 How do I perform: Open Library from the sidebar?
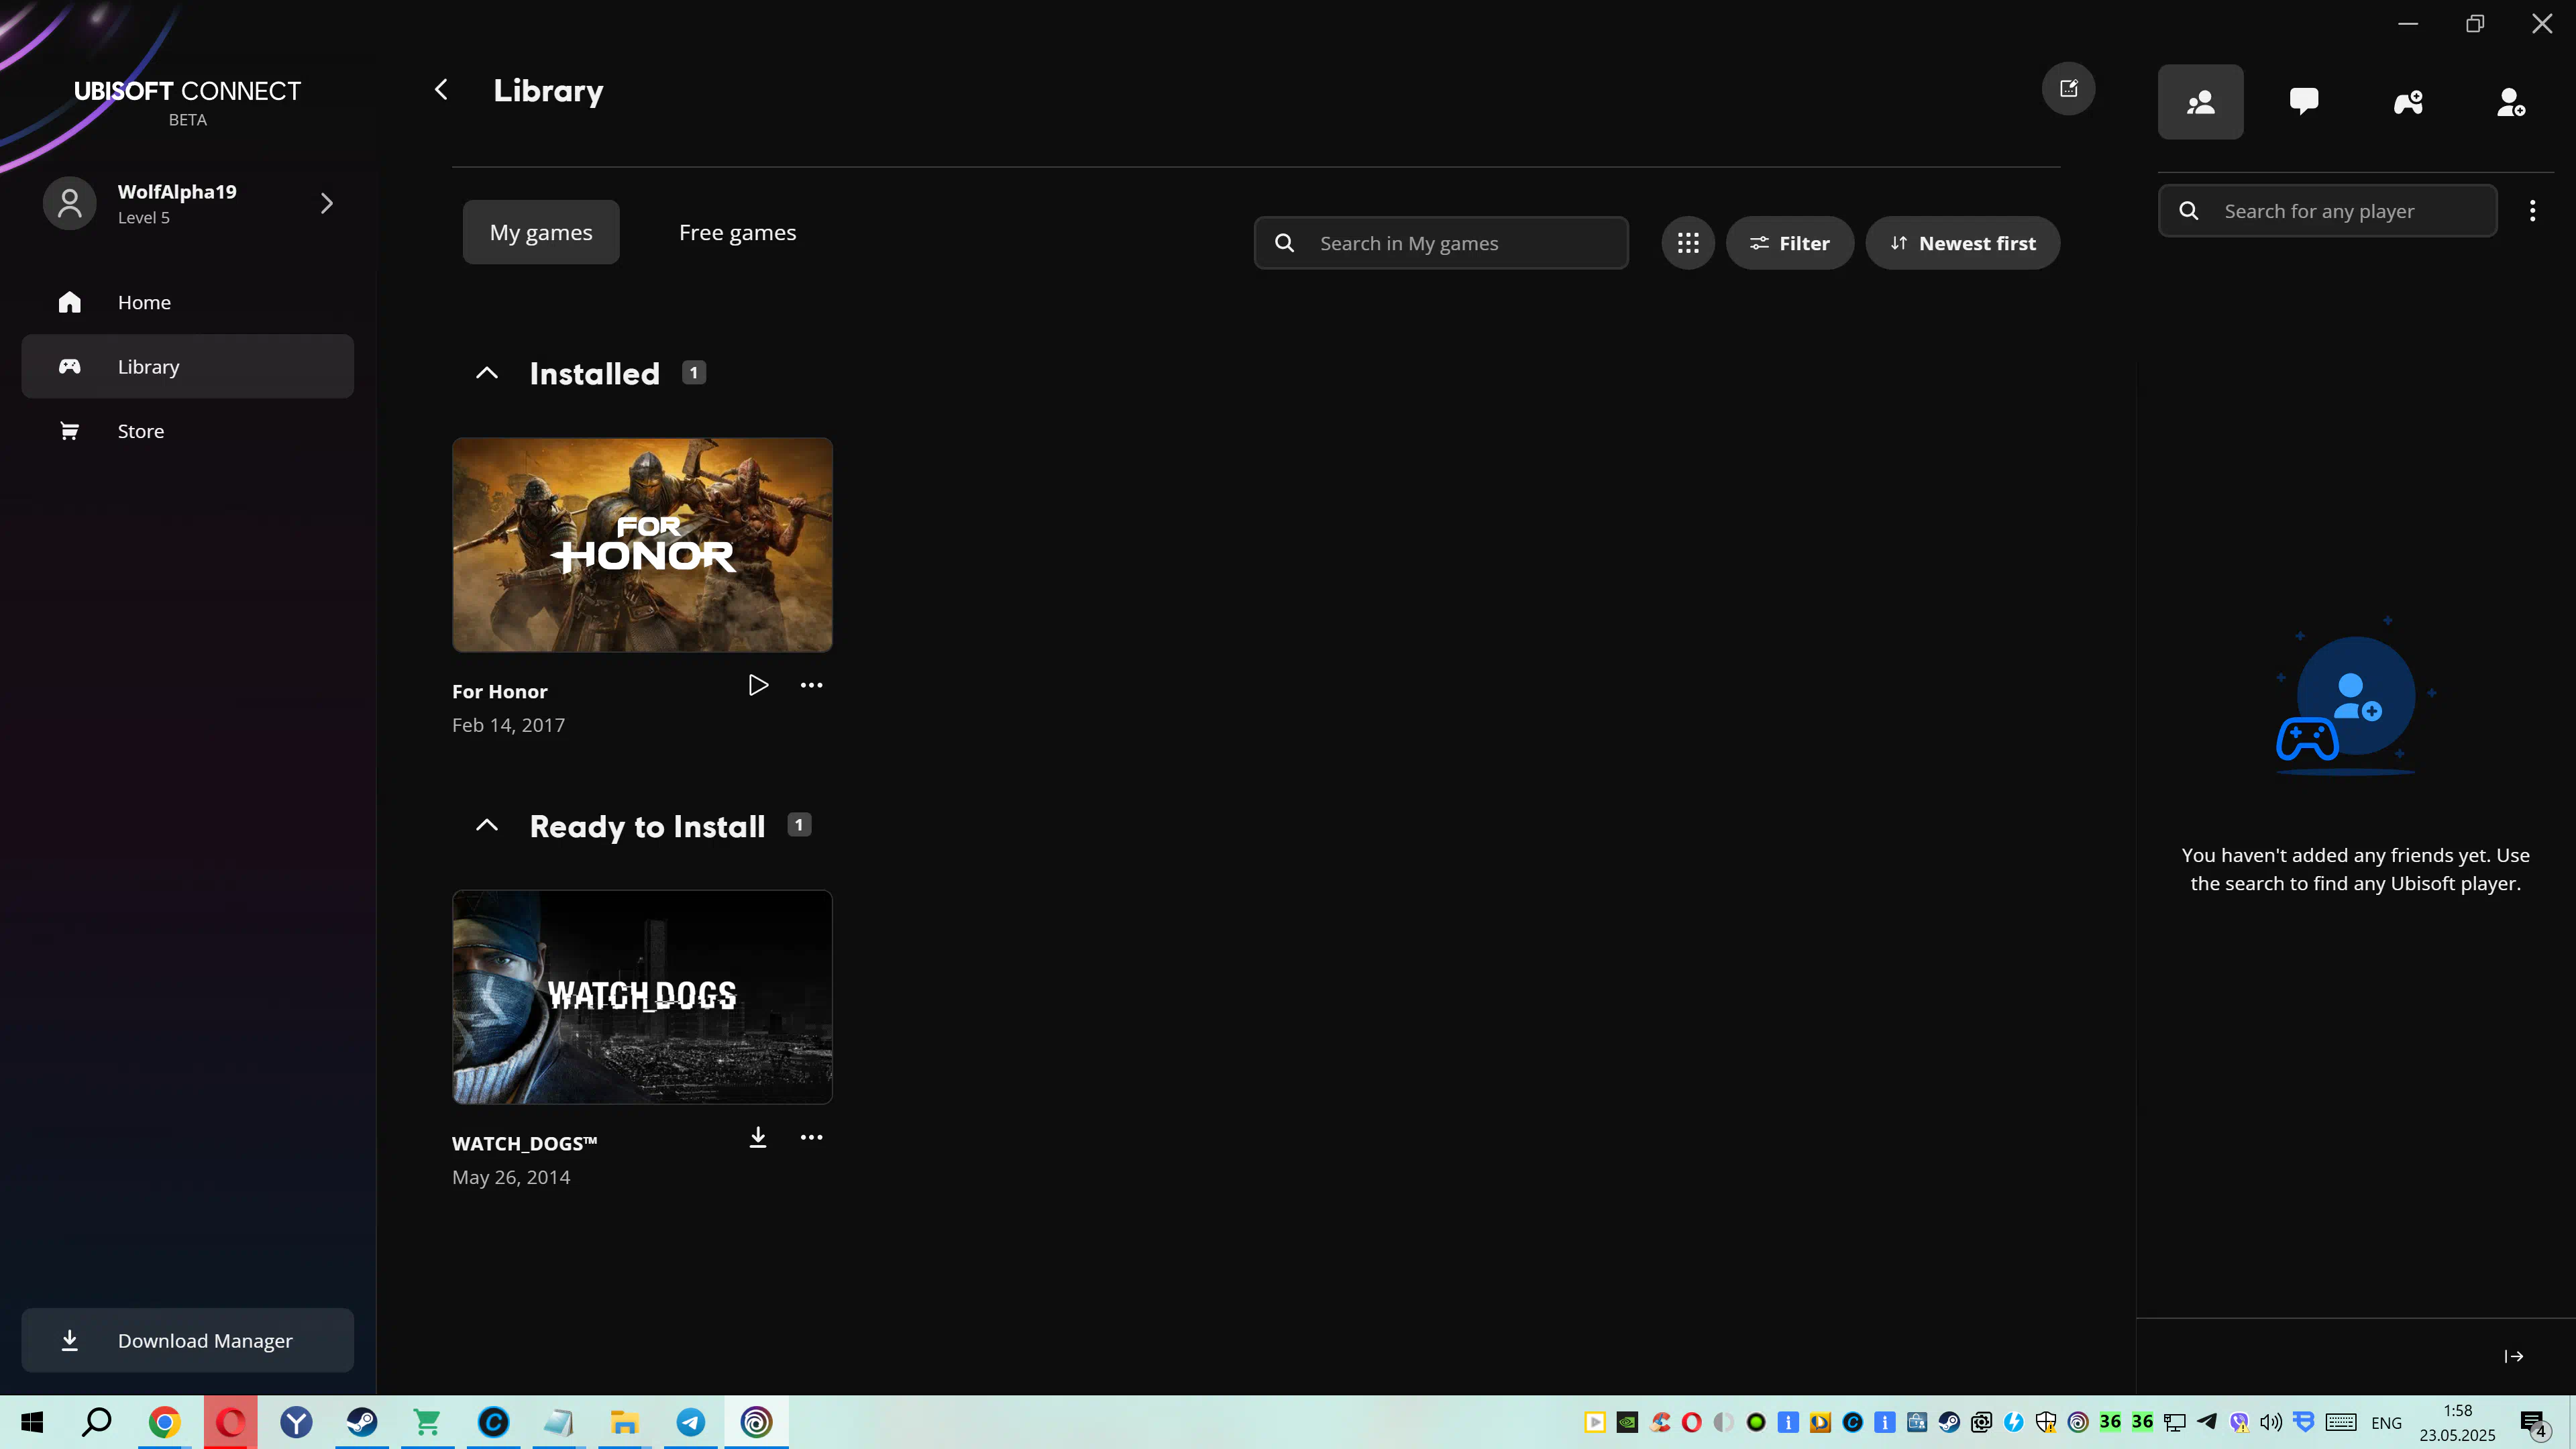click(187, 366)
